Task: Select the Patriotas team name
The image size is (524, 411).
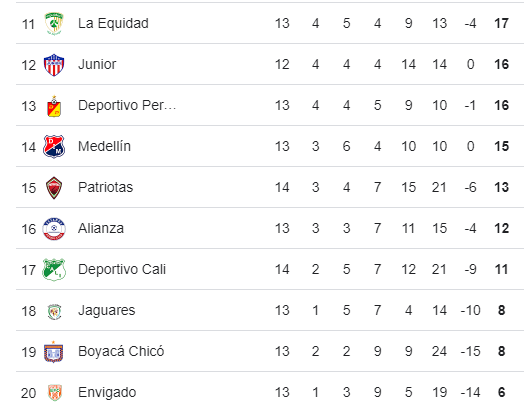Action: [x=106, y=187]
